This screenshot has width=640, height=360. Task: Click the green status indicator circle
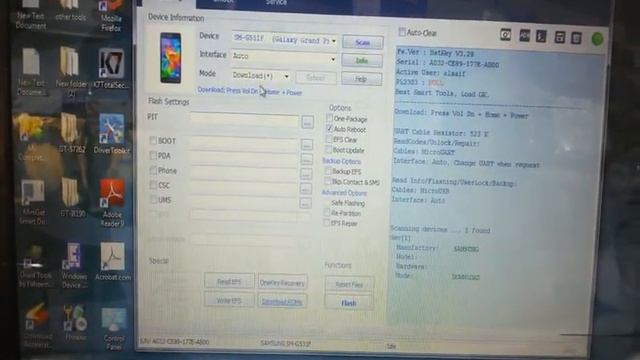click(597, 39)
